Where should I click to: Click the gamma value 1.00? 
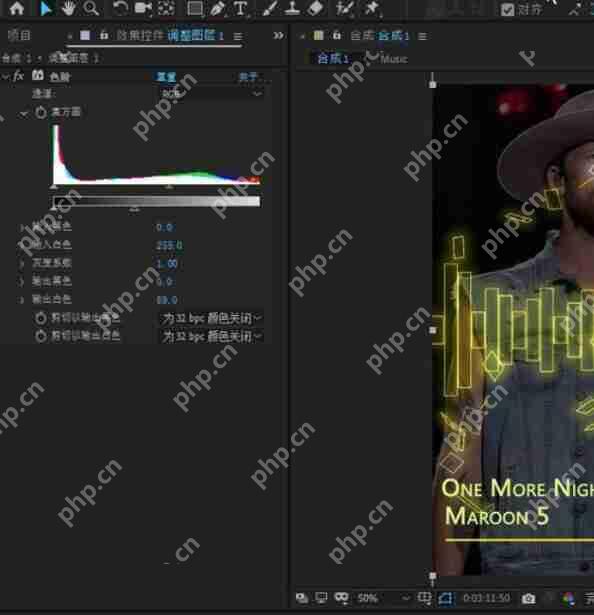tap(168, 264)
